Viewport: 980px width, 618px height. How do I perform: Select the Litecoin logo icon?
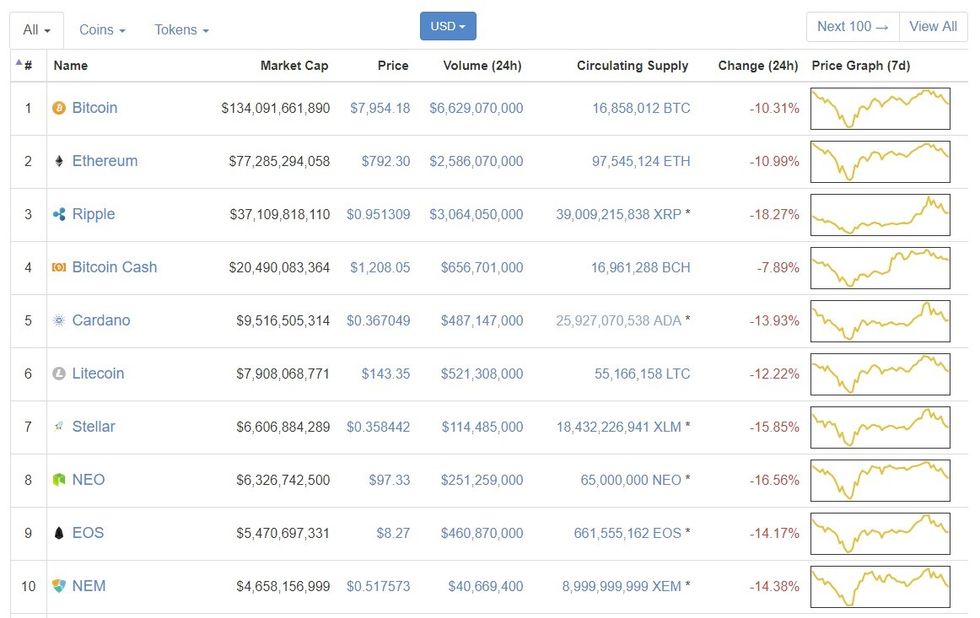coord(60,373)
